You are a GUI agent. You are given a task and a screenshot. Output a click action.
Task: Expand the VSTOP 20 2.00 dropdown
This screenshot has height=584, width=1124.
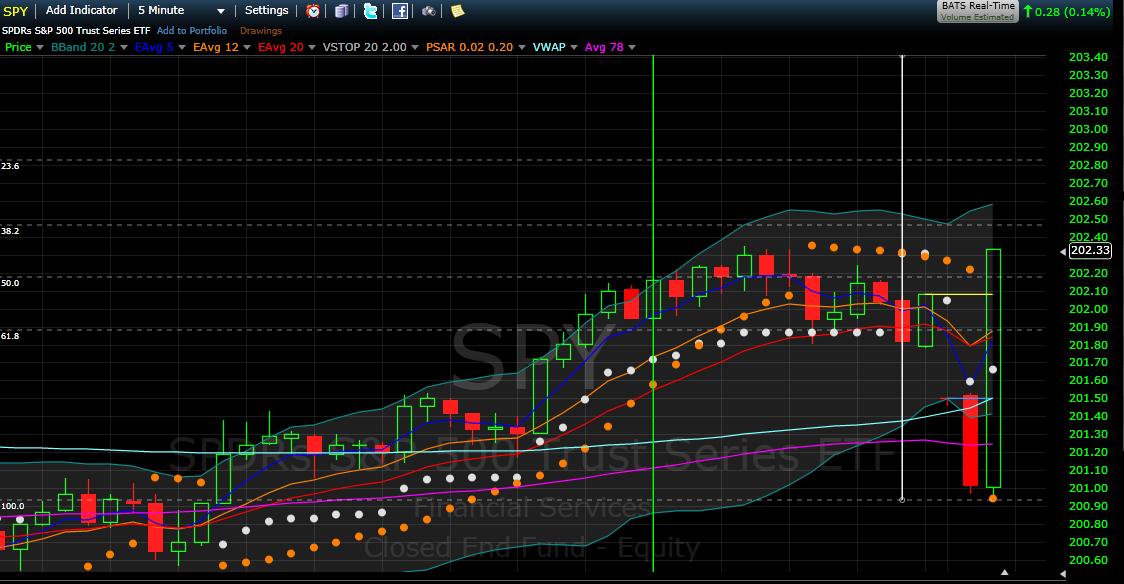[415, 47]
